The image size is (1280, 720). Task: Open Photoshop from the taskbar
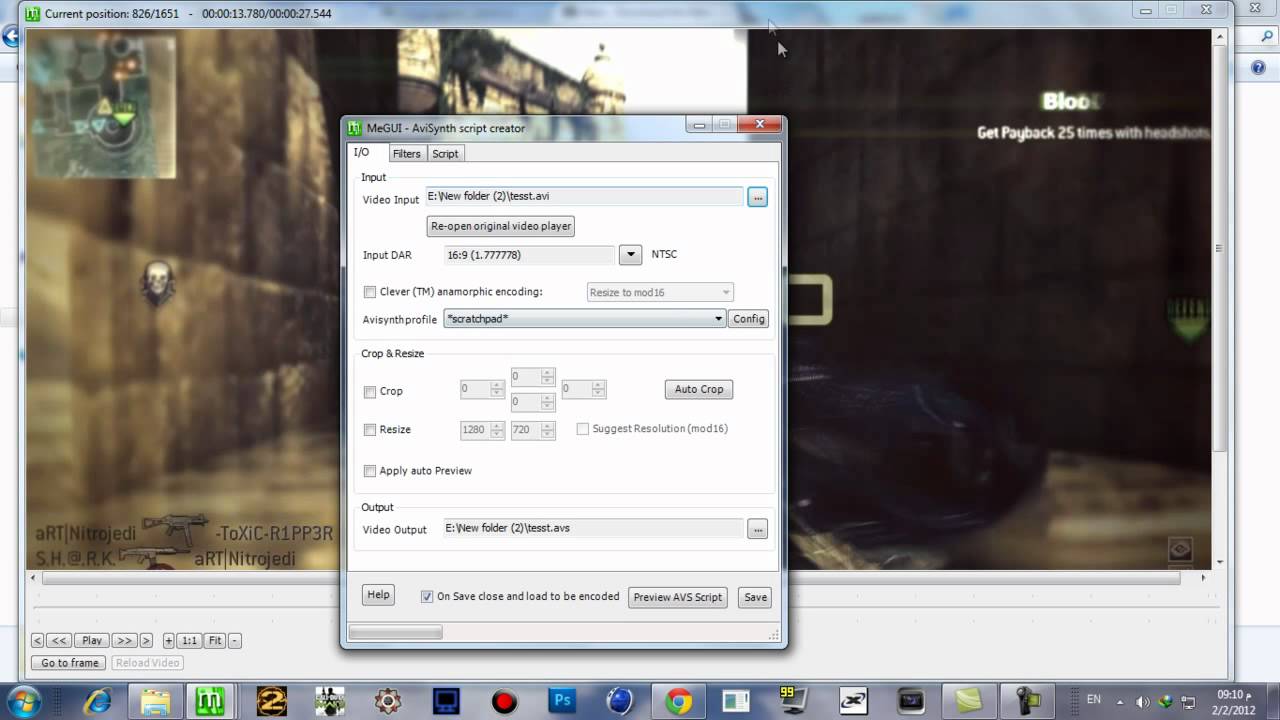(561, 701)
